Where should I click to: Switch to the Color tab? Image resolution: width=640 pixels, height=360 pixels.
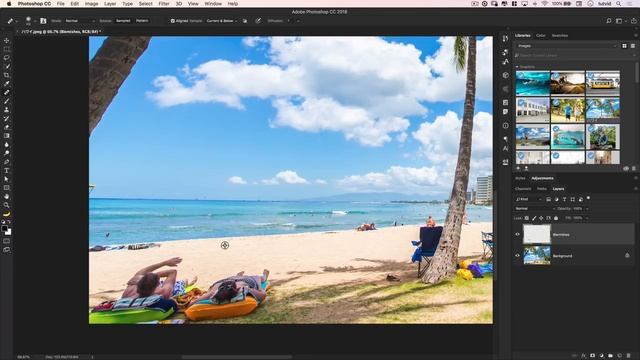pos(541,36)
